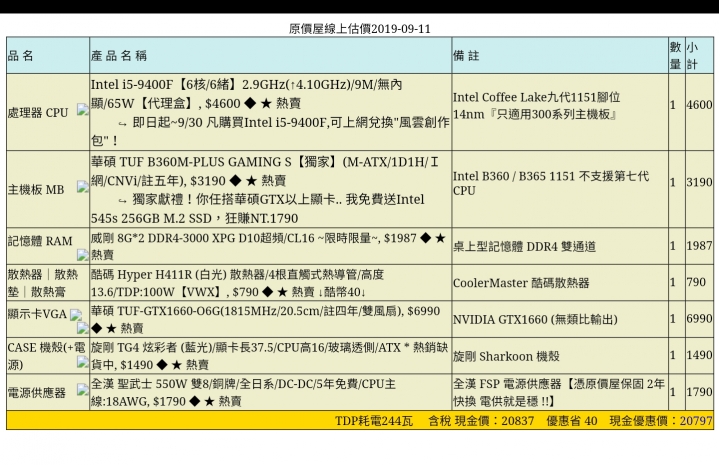Click the quantity 1 in CPU row
This screenshot has width=720, height=465.
(x=673, y=105)
